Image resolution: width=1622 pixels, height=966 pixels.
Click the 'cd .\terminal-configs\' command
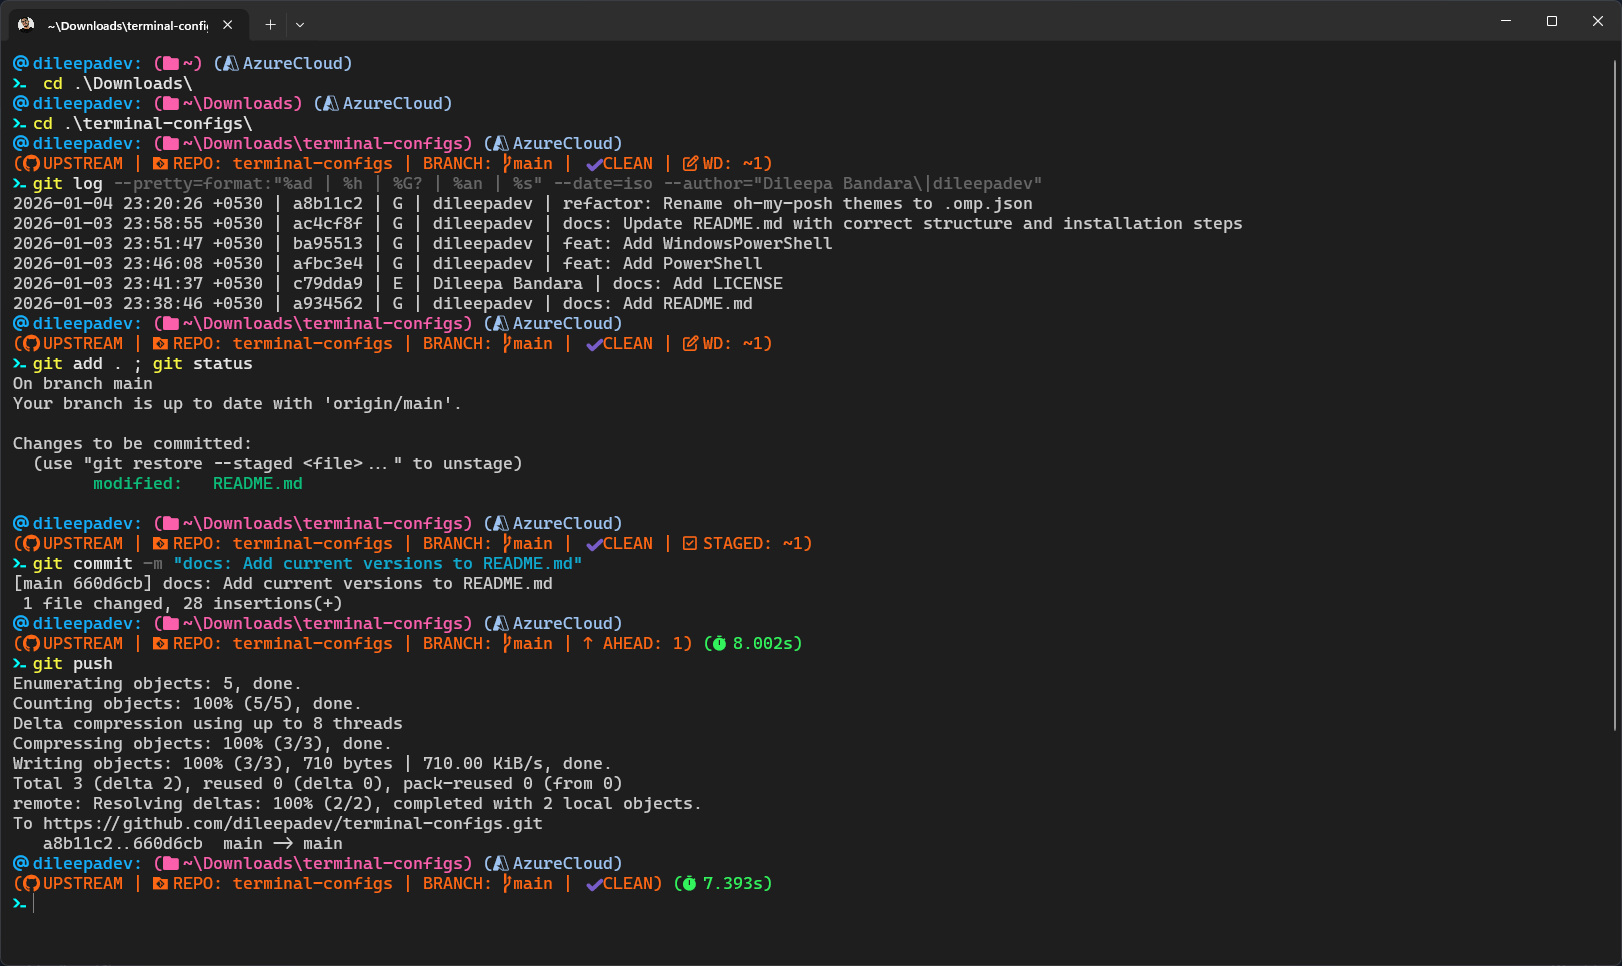143,124
